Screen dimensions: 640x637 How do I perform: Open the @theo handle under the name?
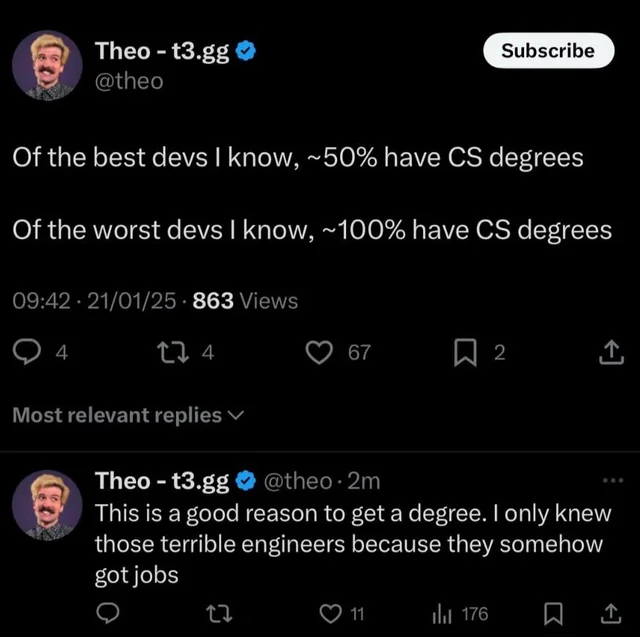(x=128, y=81)
